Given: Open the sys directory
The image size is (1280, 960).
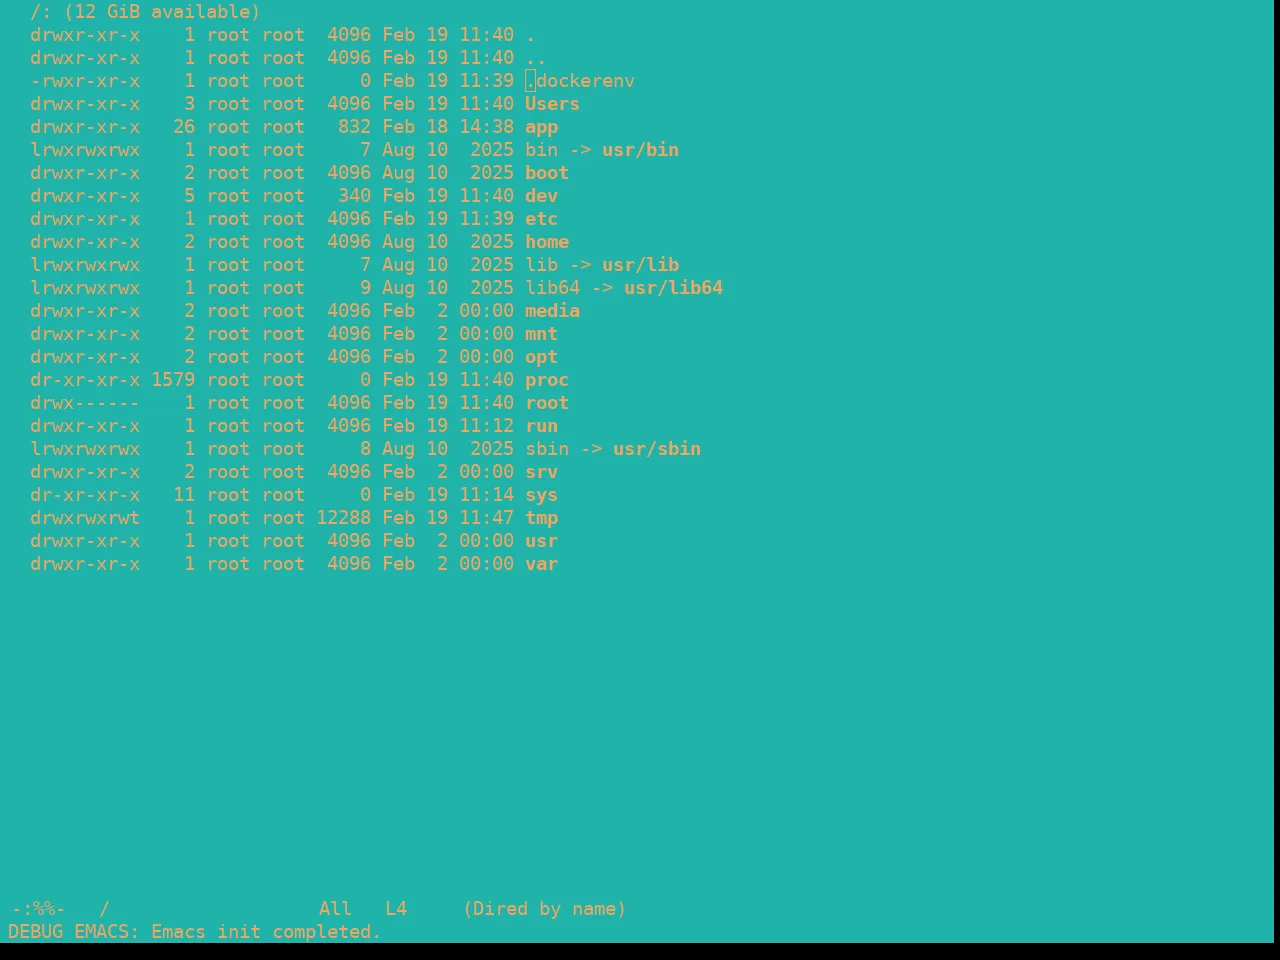Looking at the screenshot, I should 541,495.
